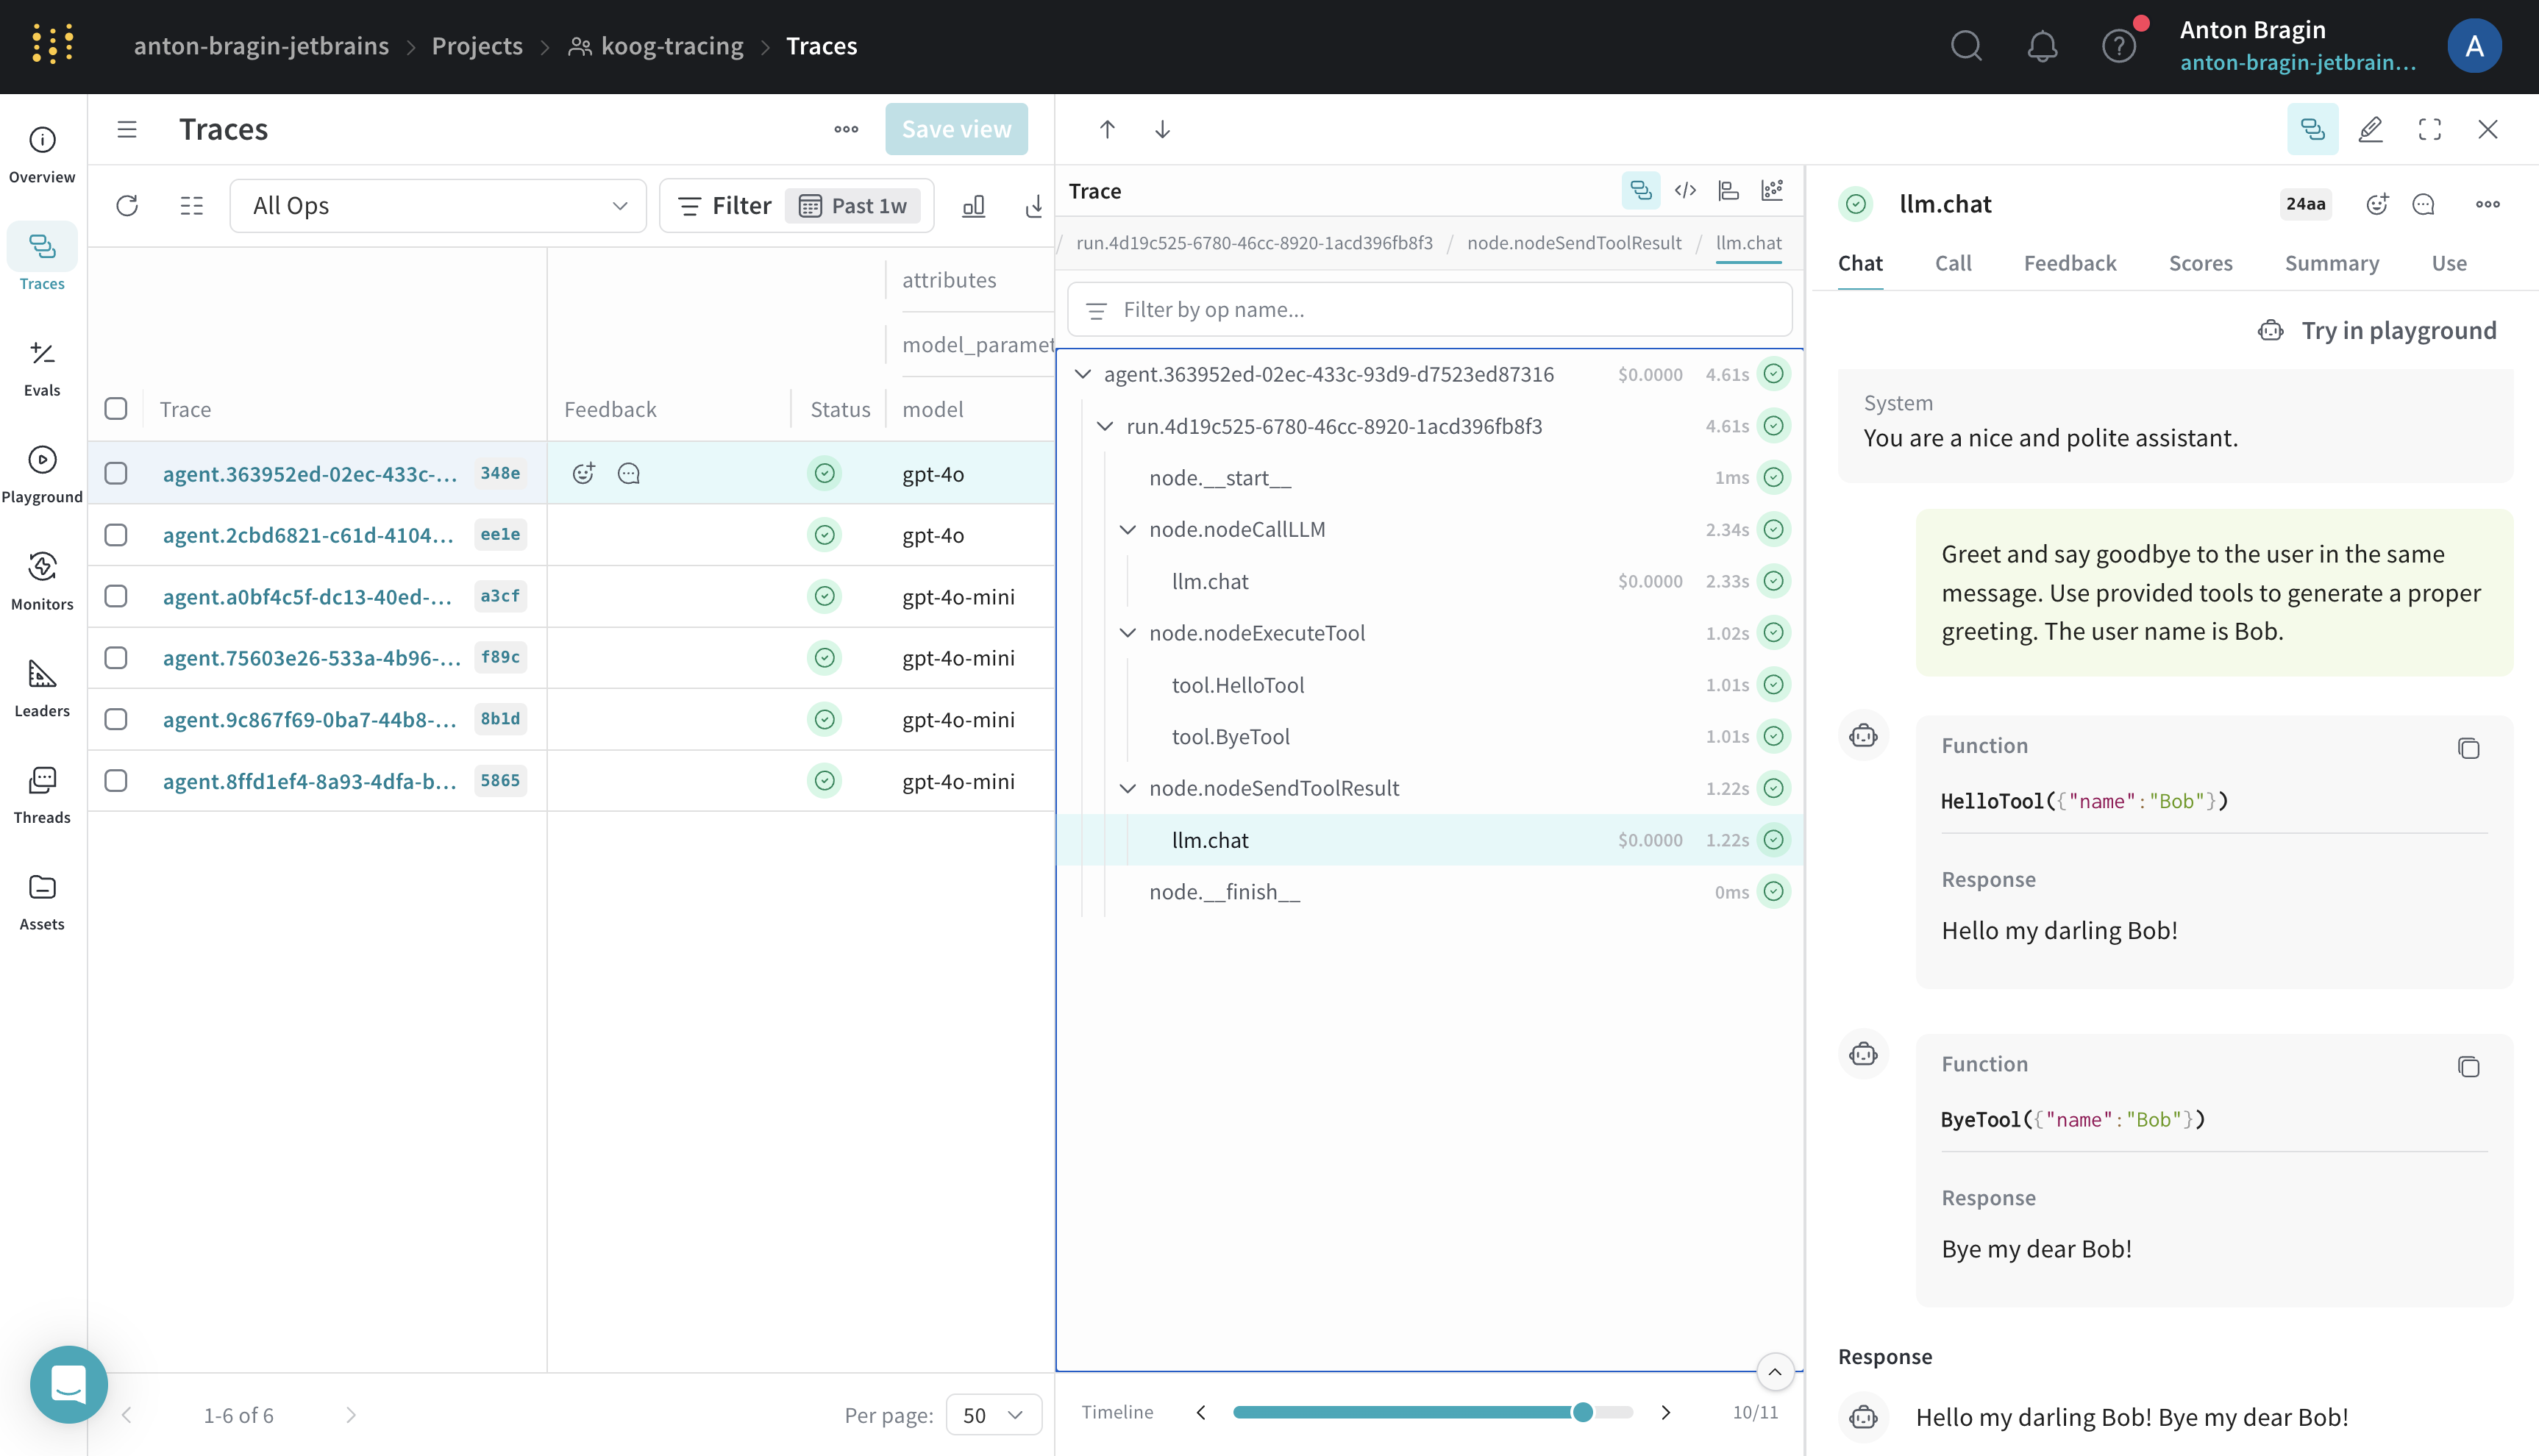Open the All Ops dropdown
Screen dimensions: 2539x1456
point(438,206)
